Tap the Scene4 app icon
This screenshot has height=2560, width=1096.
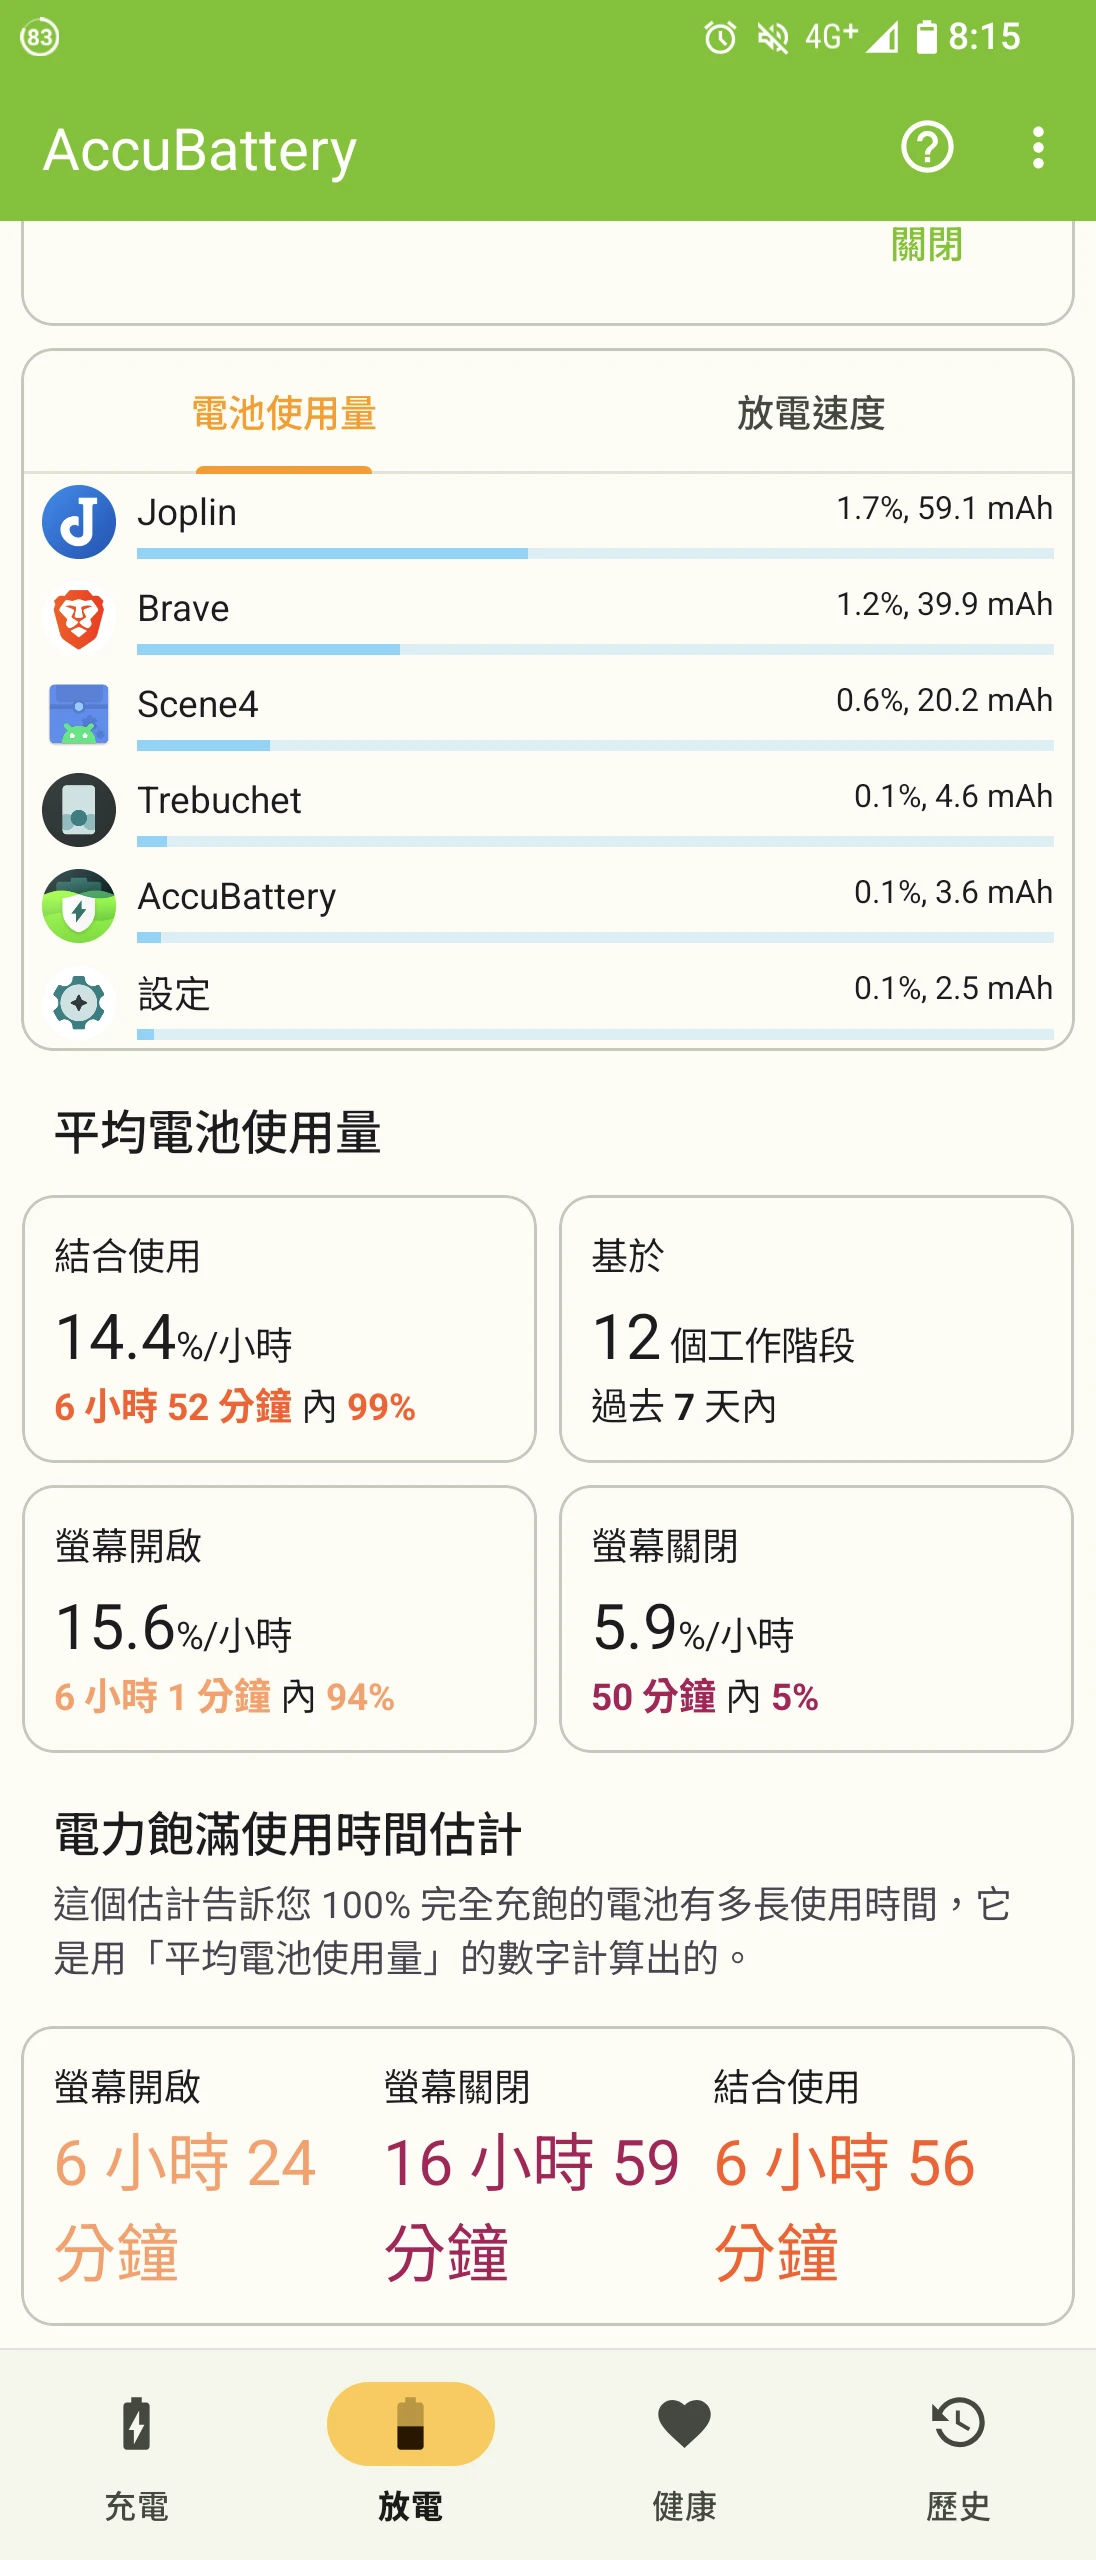[x=79, y=714]
